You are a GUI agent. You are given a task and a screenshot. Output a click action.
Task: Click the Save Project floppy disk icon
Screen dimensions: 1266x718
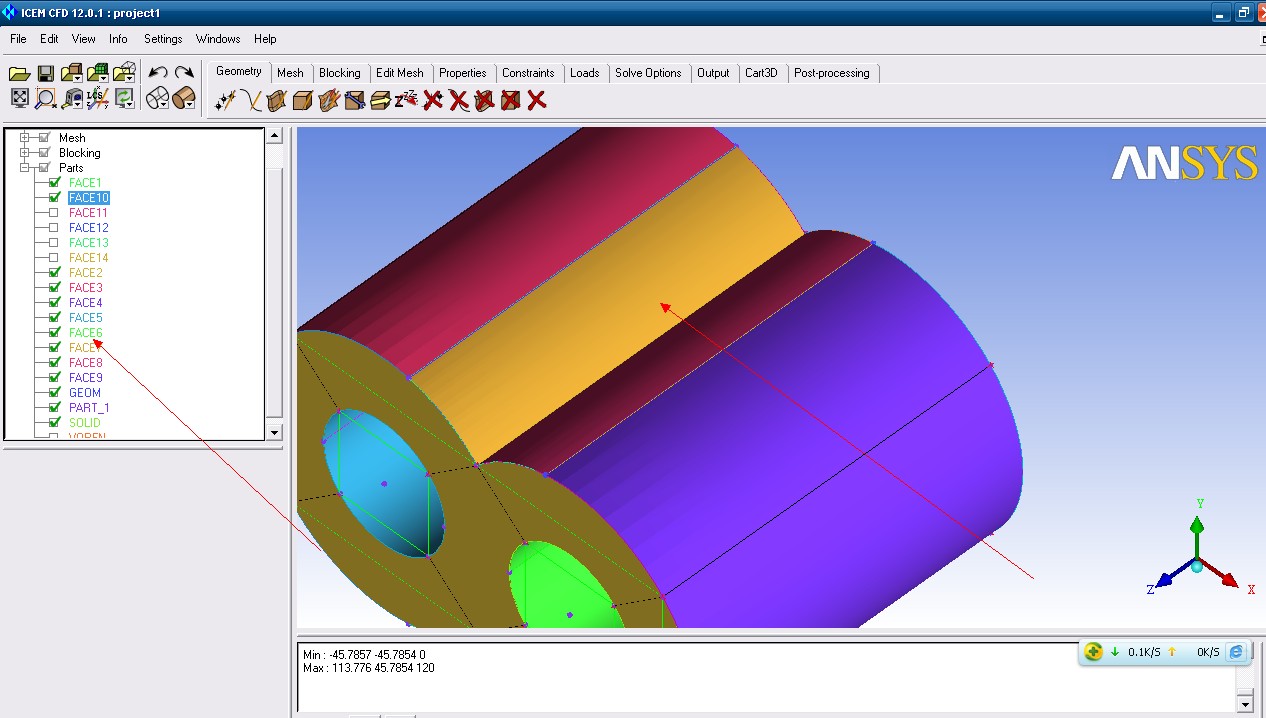45,73
